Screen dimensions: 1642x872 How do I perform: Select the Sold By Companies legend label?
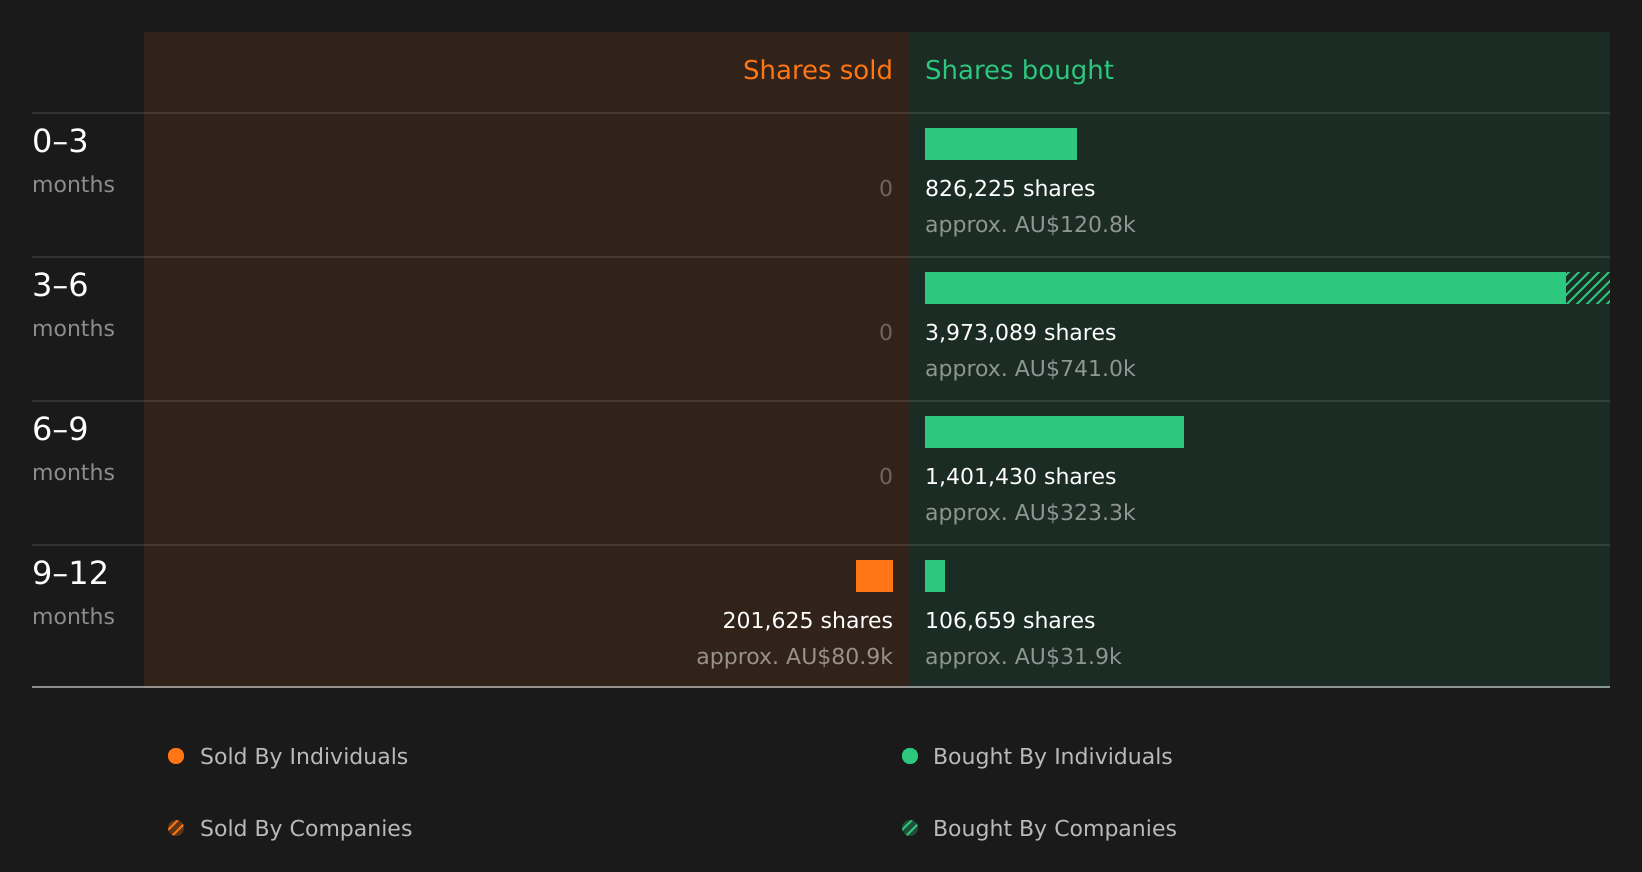tap(306, 829)
